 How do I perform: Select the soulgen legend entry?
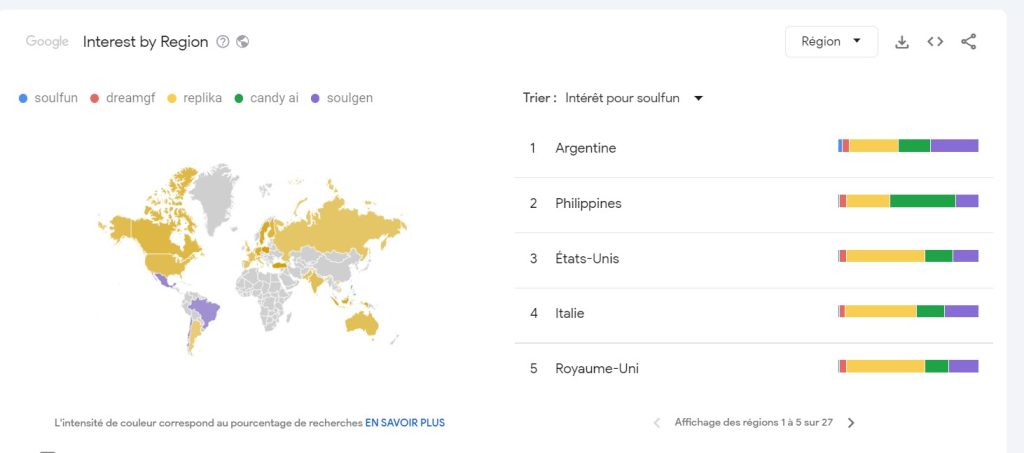click(x=342, y=99)
